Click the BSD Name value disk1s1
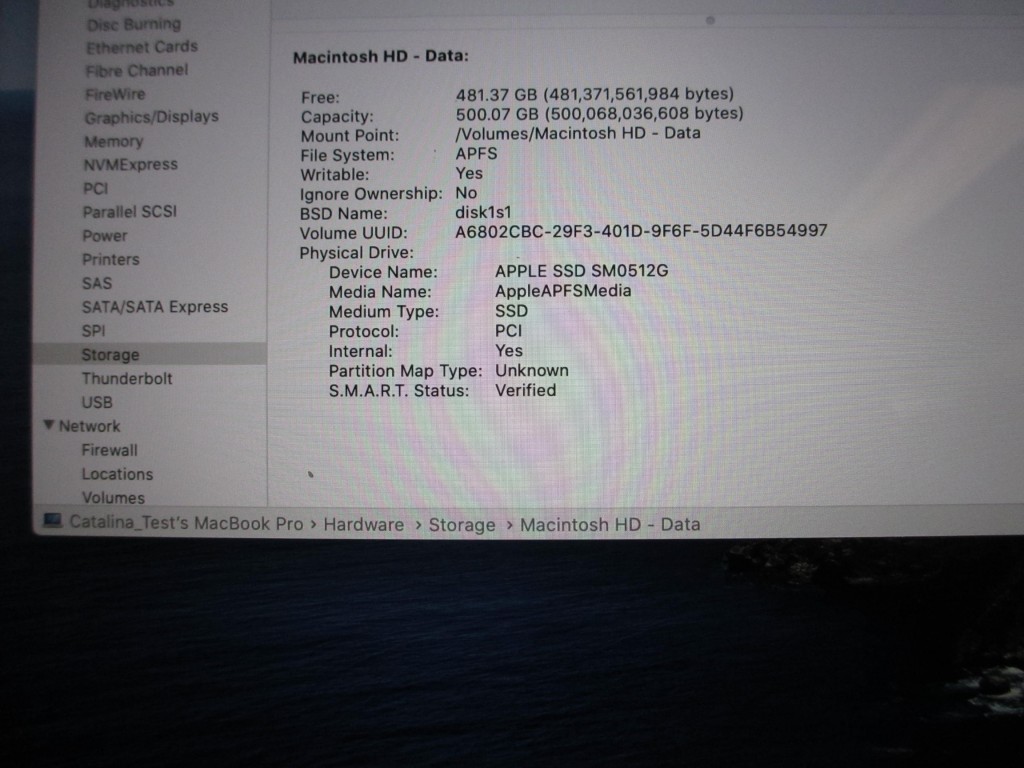Viewport: 1024px width, 768px height. click(x=483, y=212)
